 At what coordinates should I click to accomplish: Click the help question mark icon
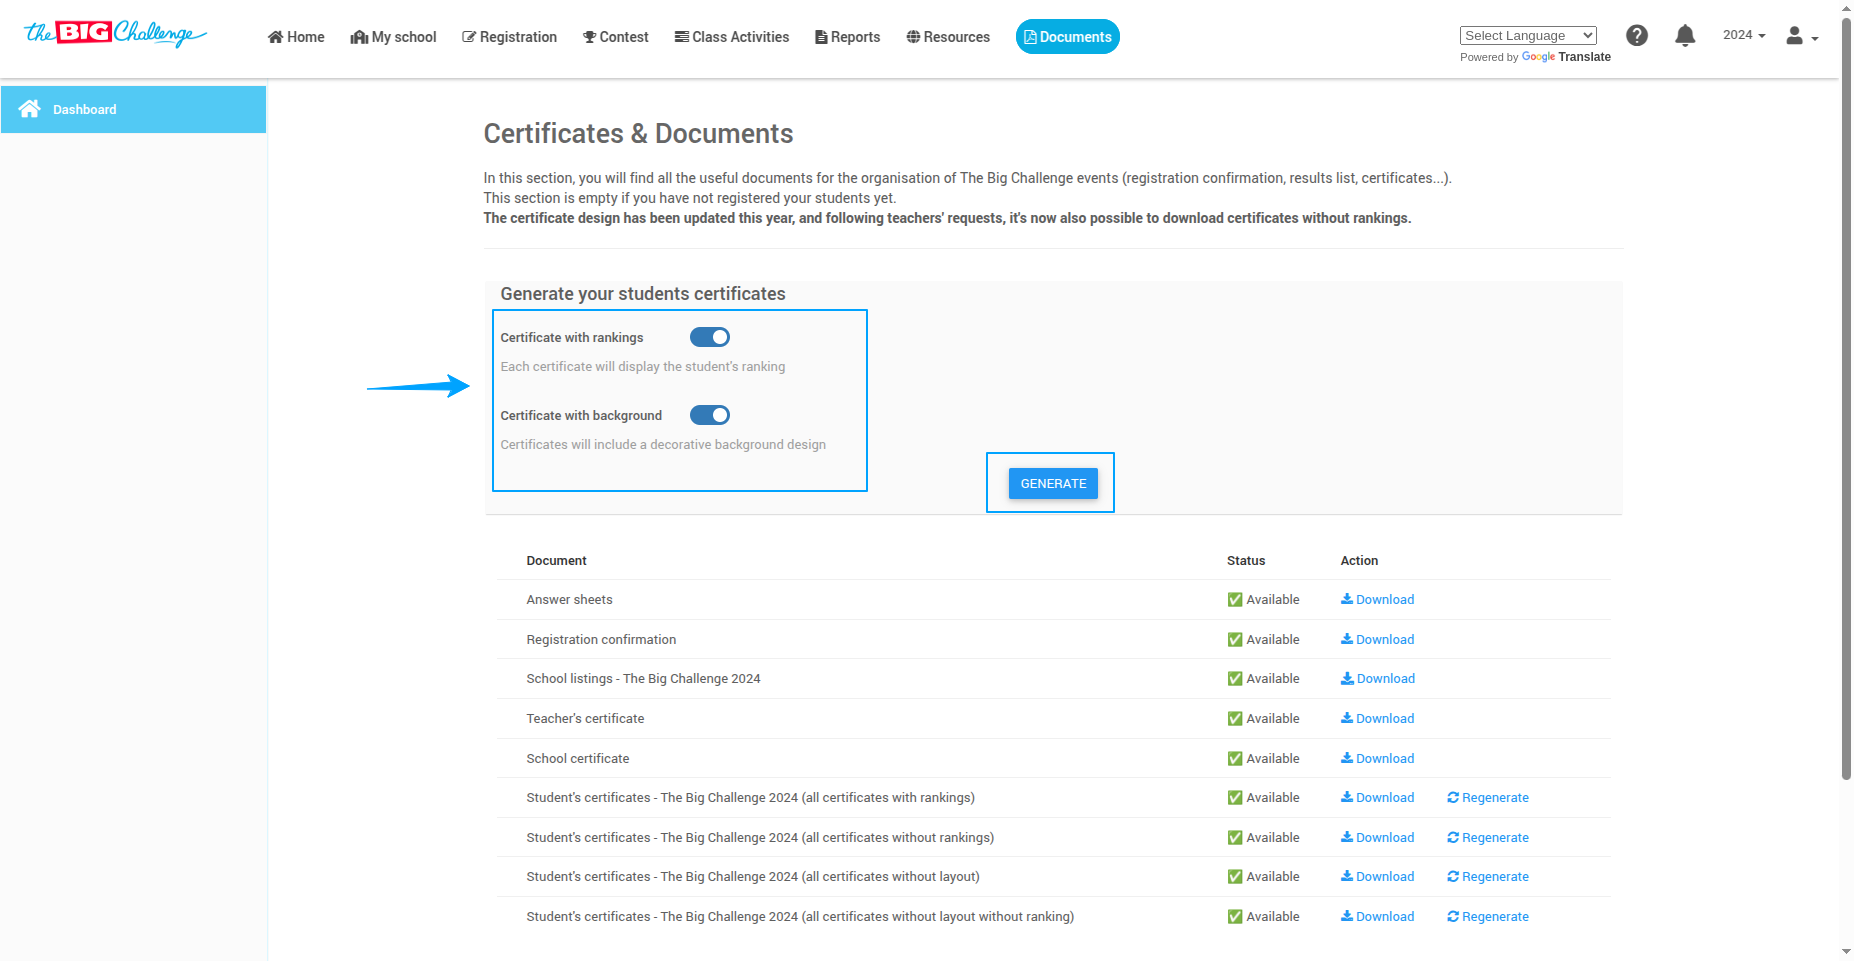click(x=1636, y=36)
